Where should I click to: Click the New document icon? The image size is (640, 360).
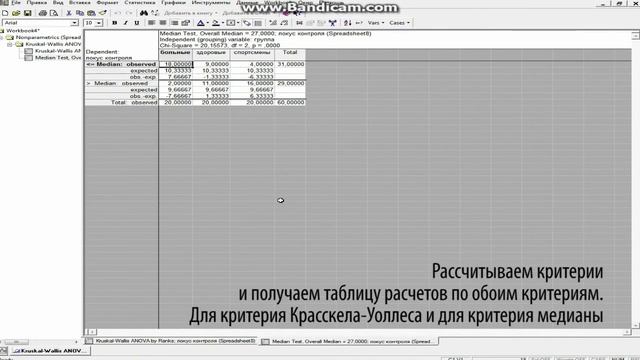[x=5, y=13]
